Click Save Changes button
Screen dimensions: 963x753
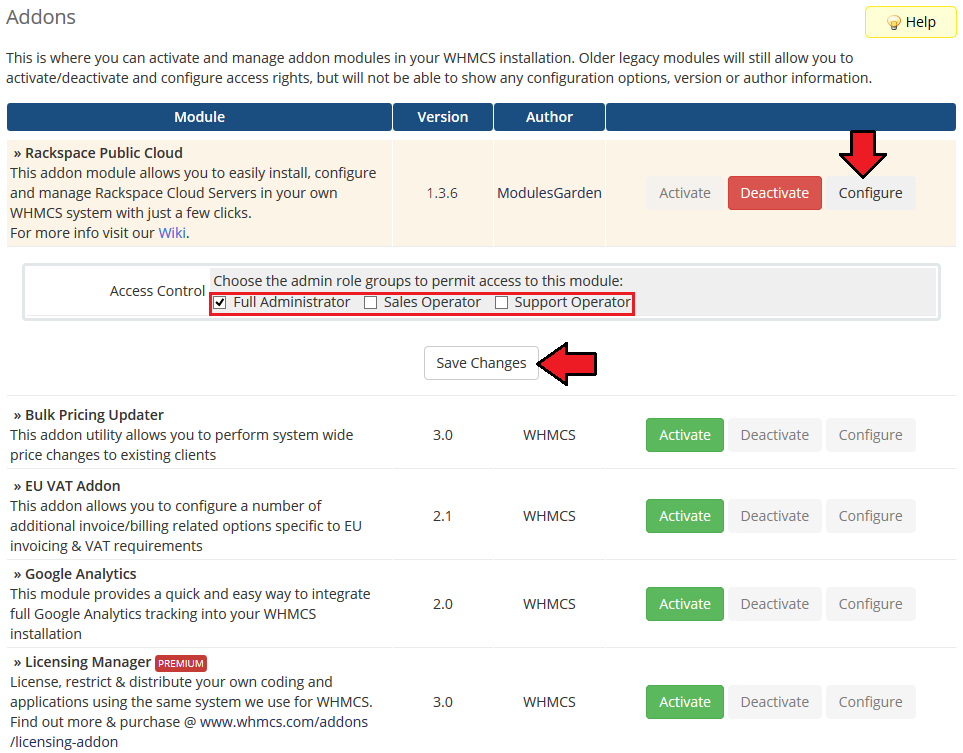[x=481, y=363]
